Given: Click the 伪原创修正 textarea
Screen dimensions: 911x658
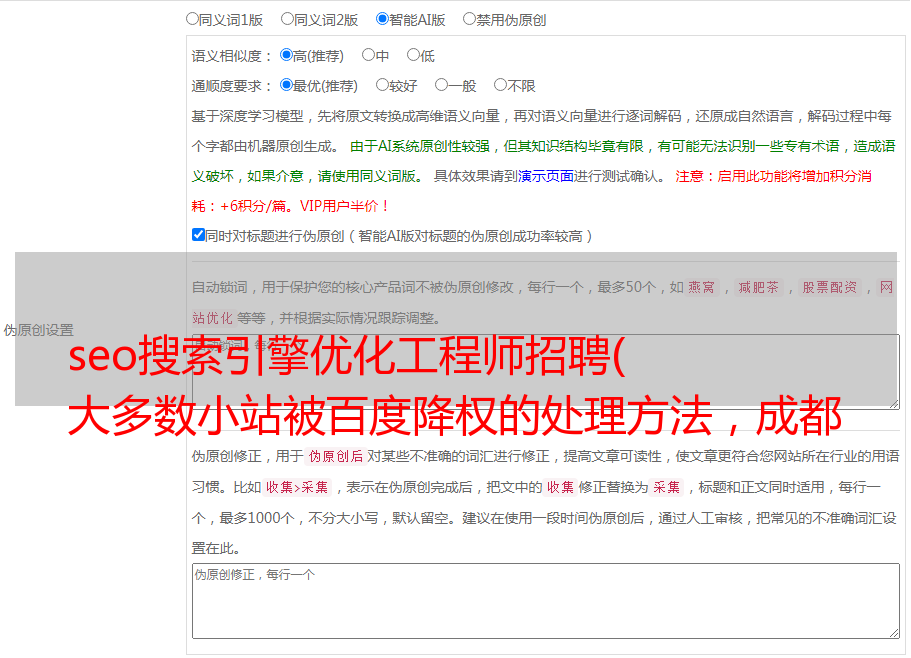Looking at the screenshot, I should pos(546,601).
